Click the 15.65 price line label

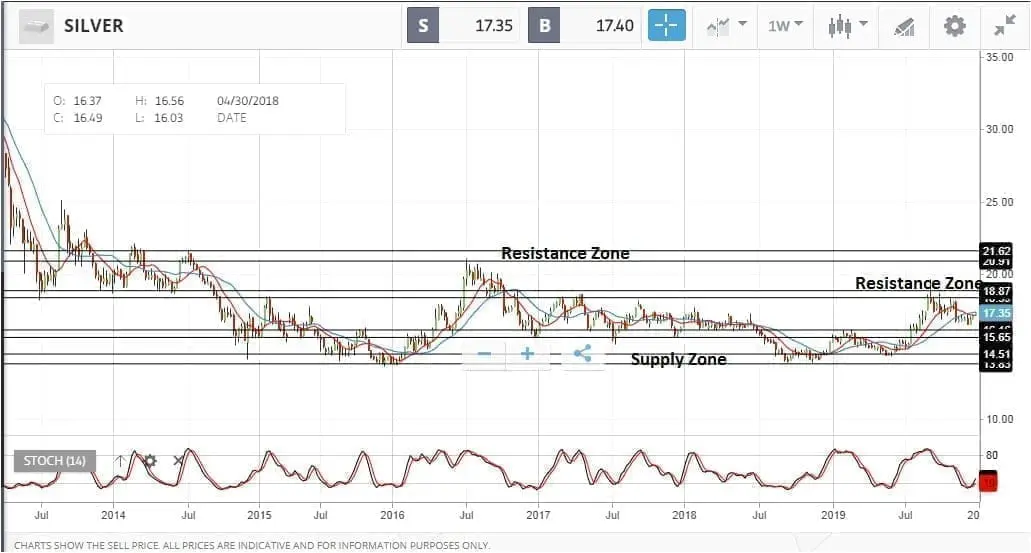pos(996,337)
